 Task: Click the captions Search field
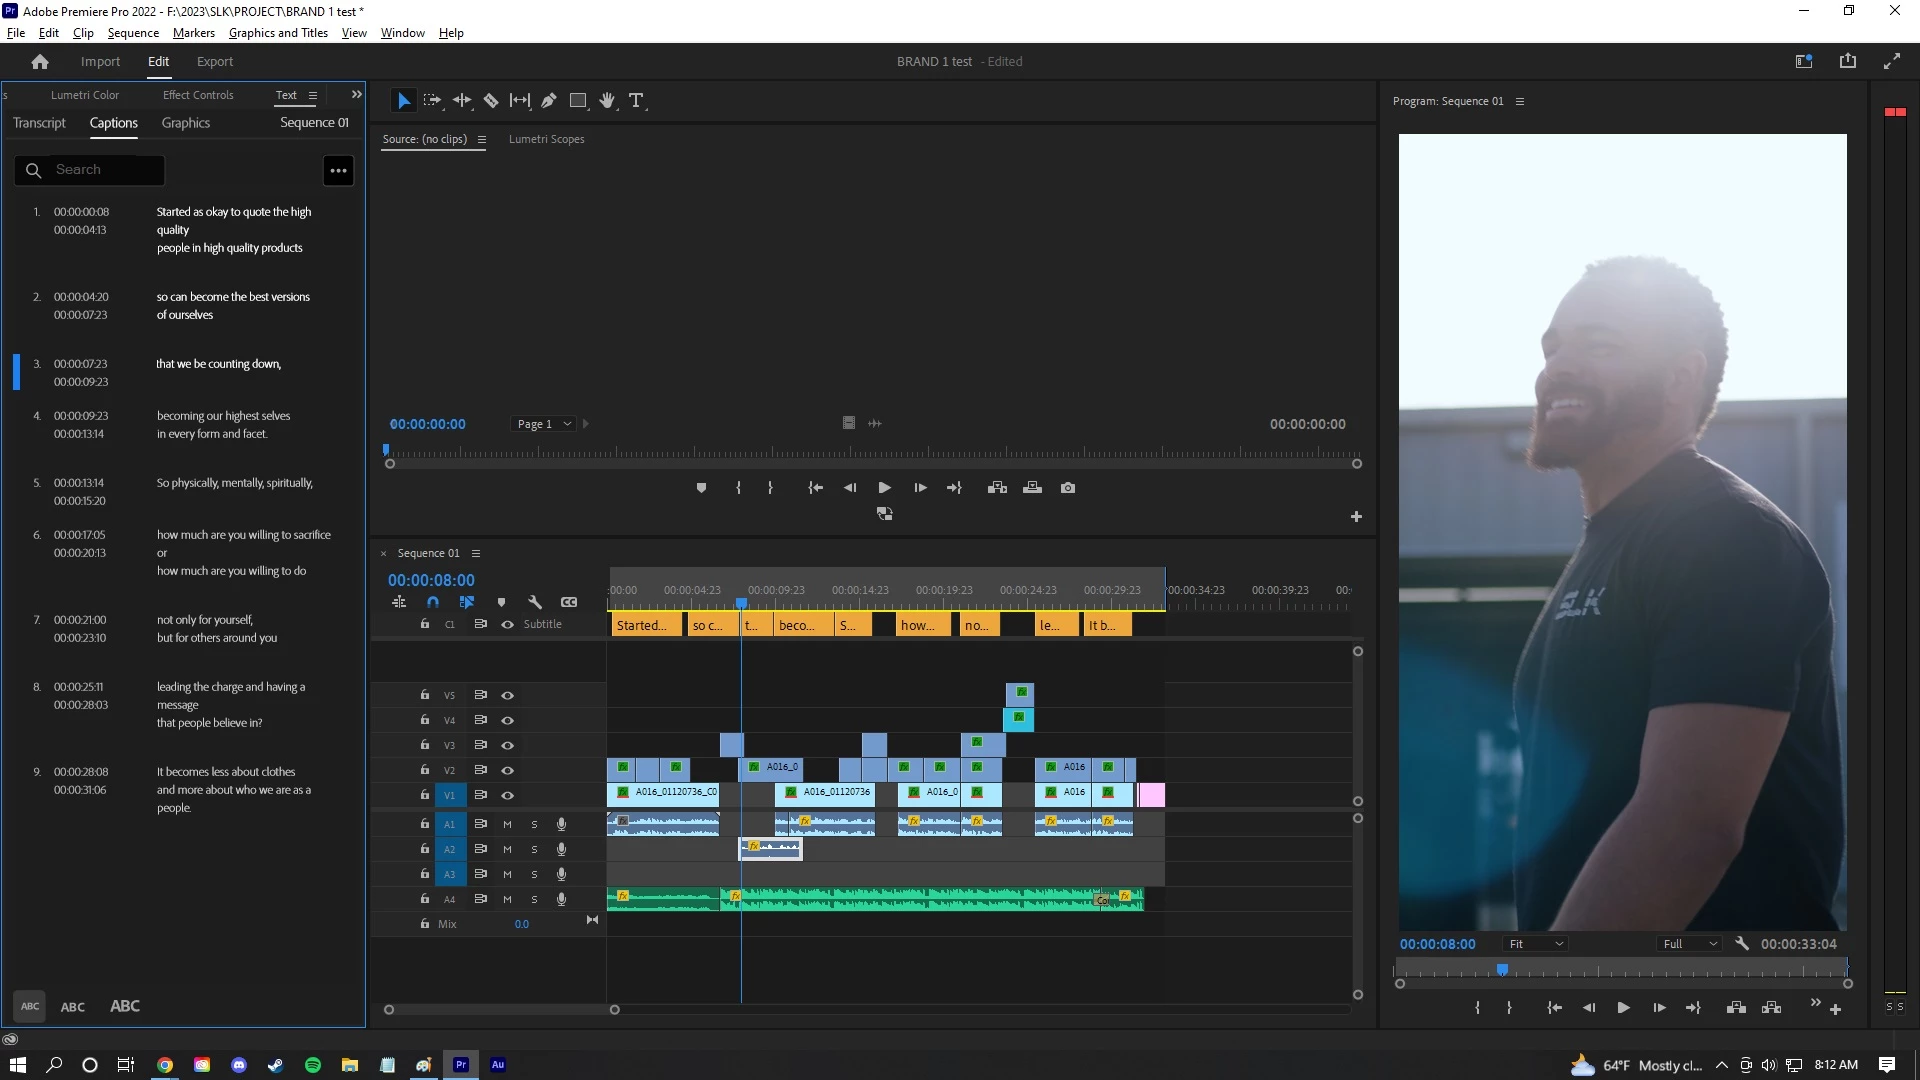click(x=100, y=170)
